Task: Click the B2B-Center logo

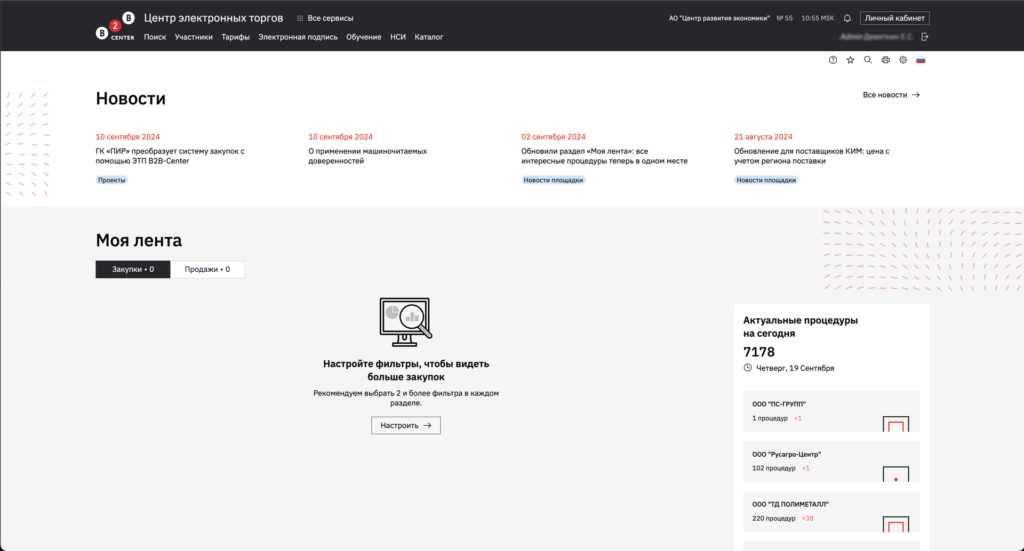Action: click(x=115, y=27)
